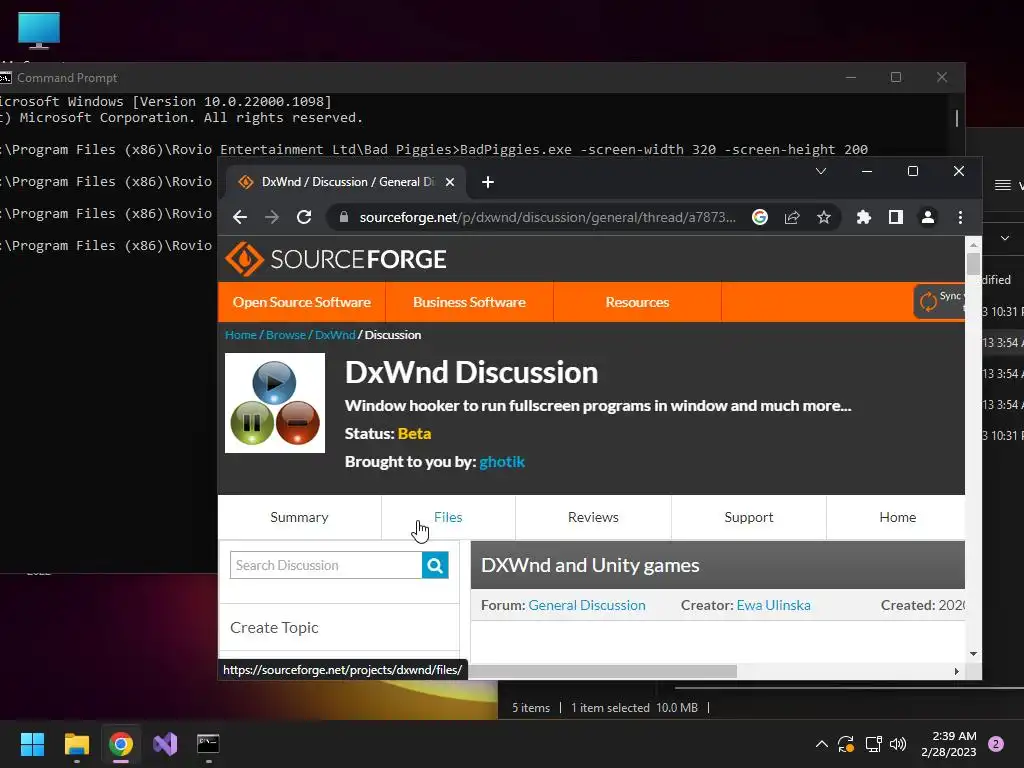Open the Open Source Software menu
This screenshot has width=1024, height=768.
tap(302, 302)
